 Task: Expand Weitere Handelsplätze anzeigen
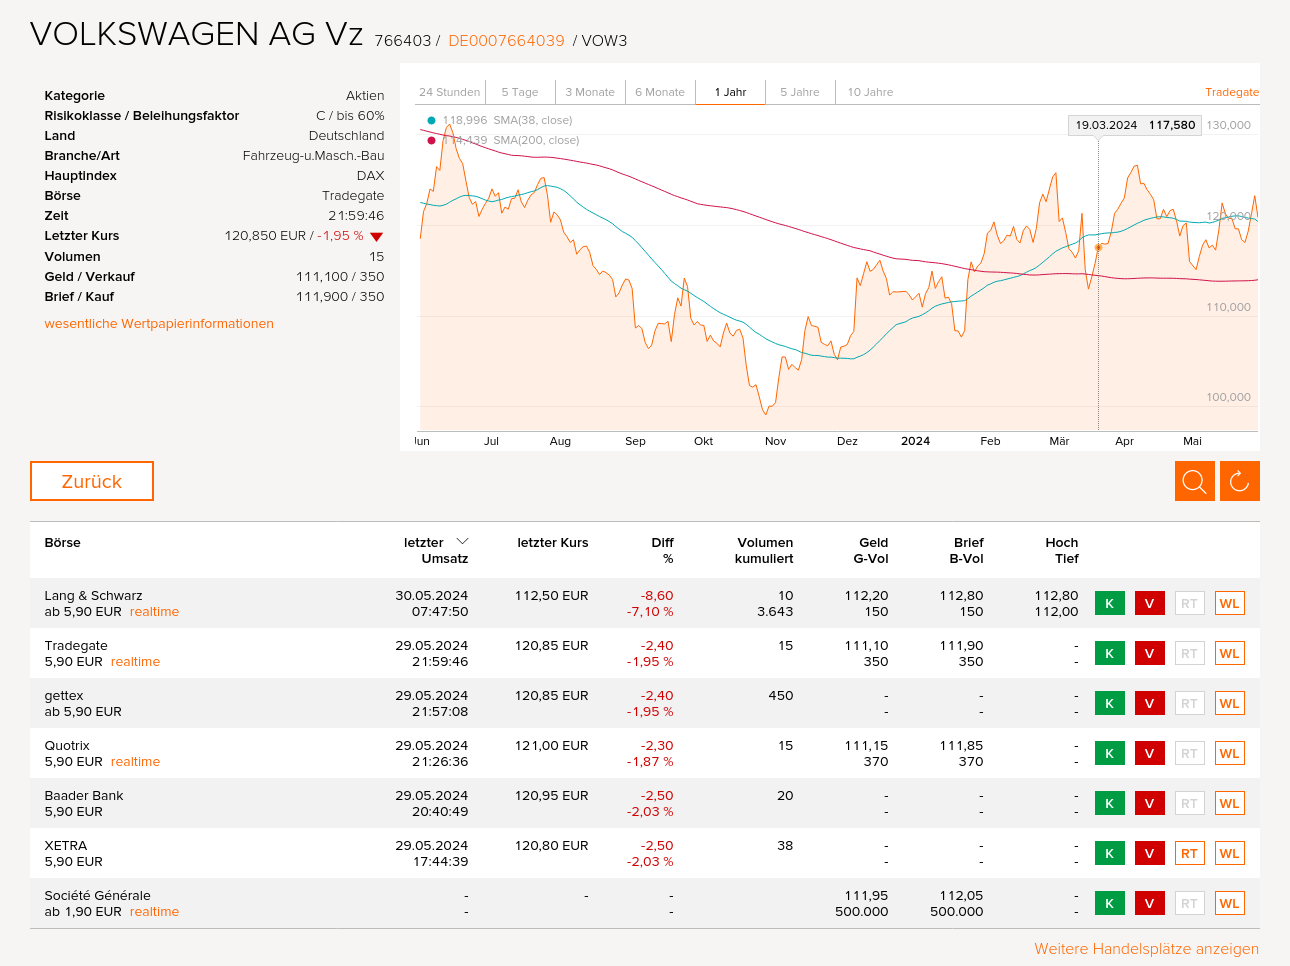pos(1146,948)
